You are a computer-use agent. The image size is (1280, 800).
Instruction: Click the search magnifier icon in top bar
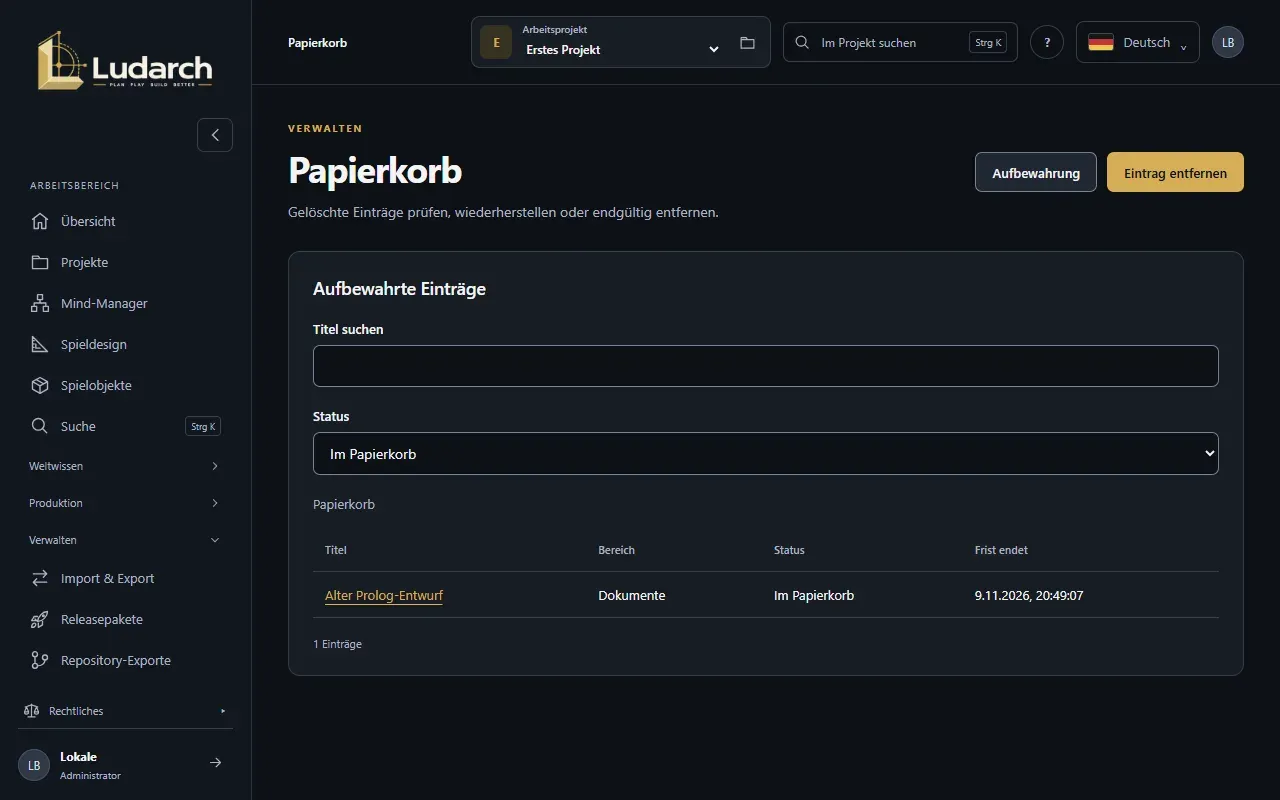coord(802,42)
